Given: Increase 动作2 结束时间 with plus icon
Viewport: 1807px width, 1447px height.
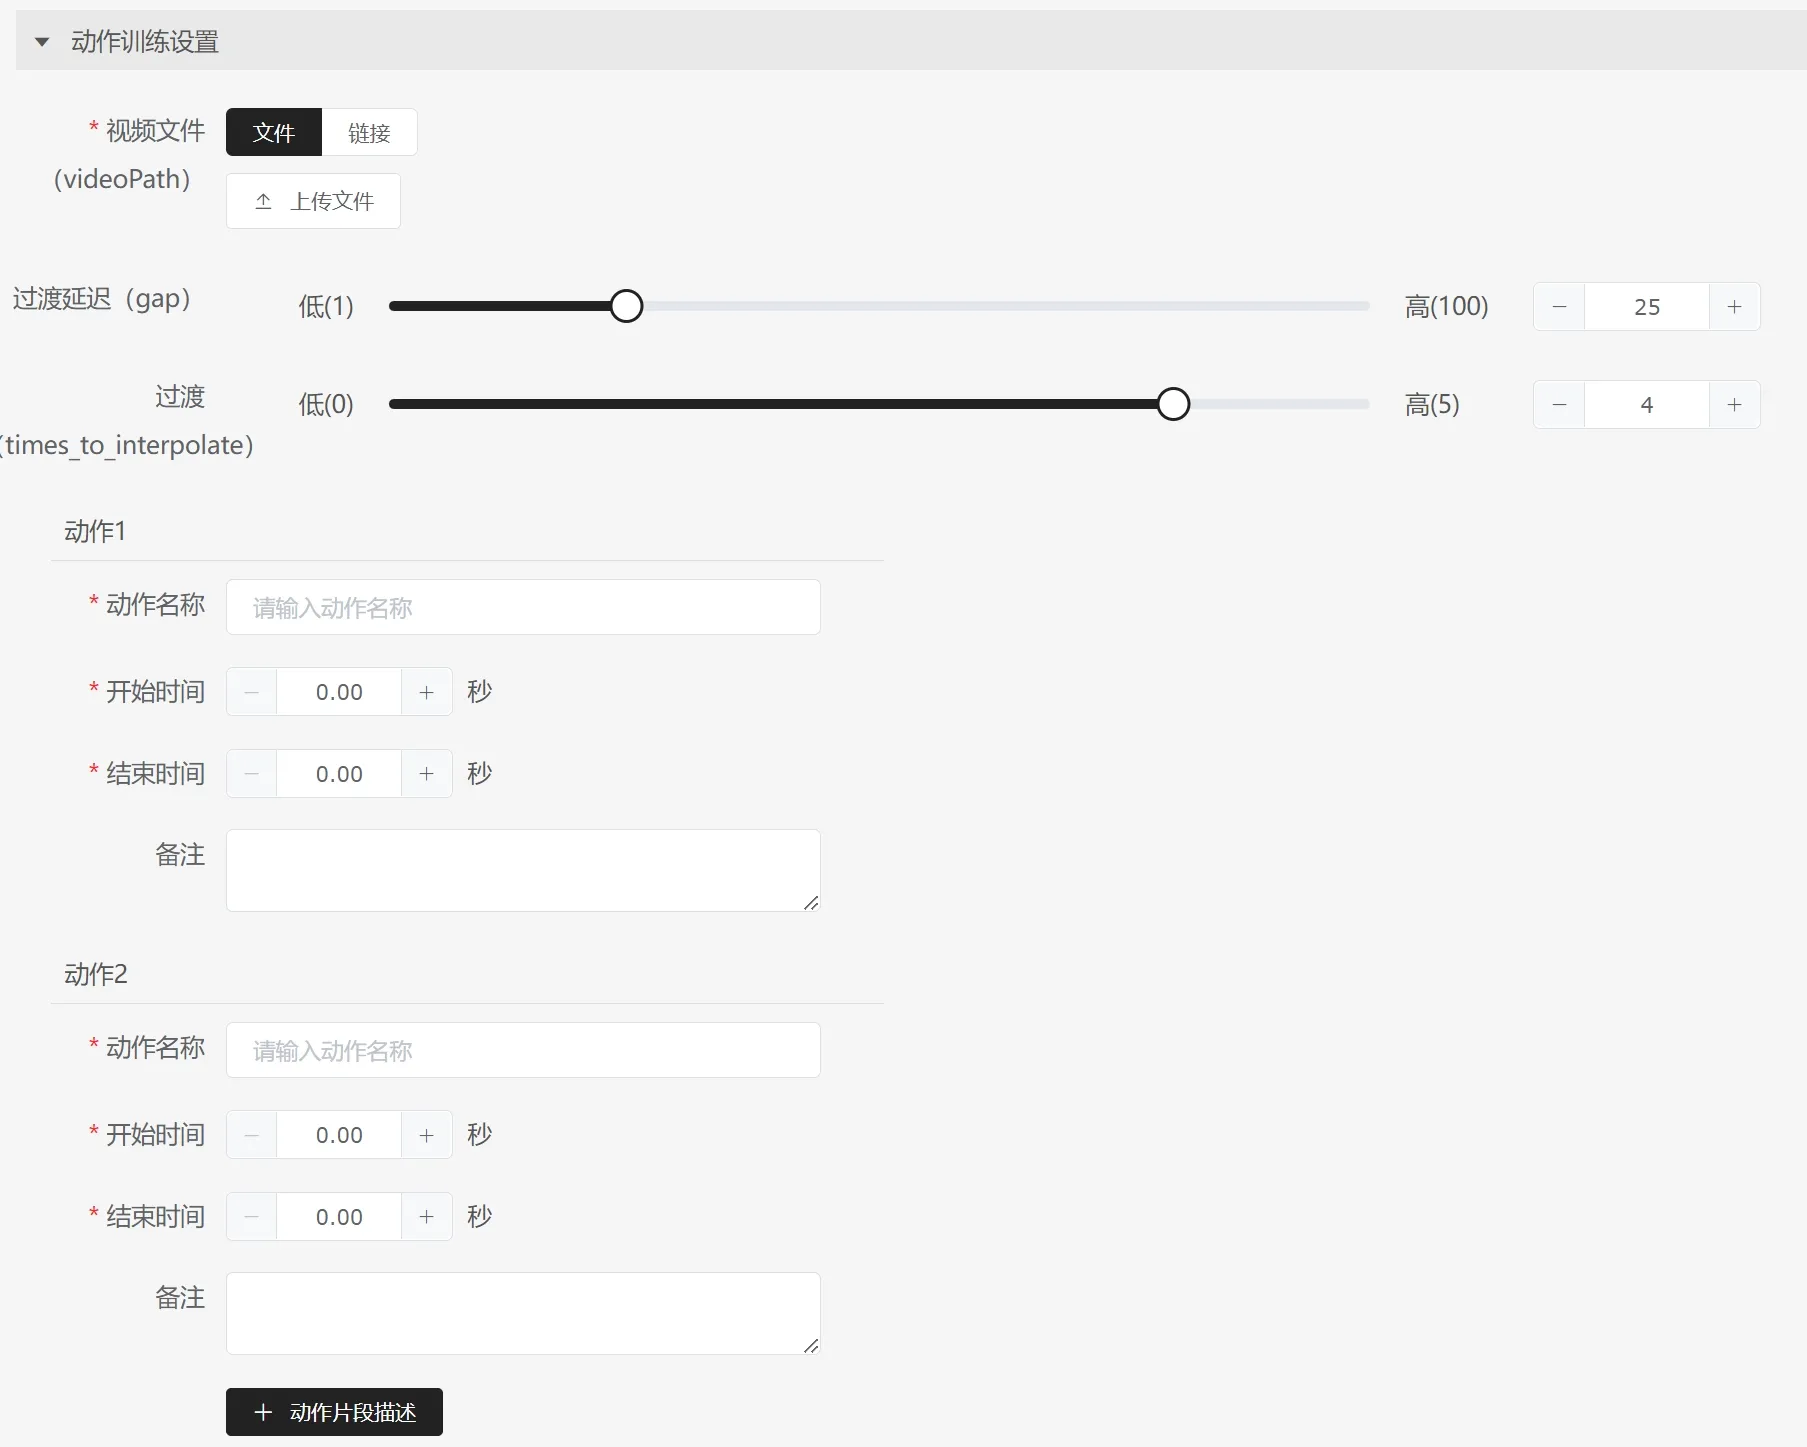Looking at the screenshot, I should (x=427, y=1217).
